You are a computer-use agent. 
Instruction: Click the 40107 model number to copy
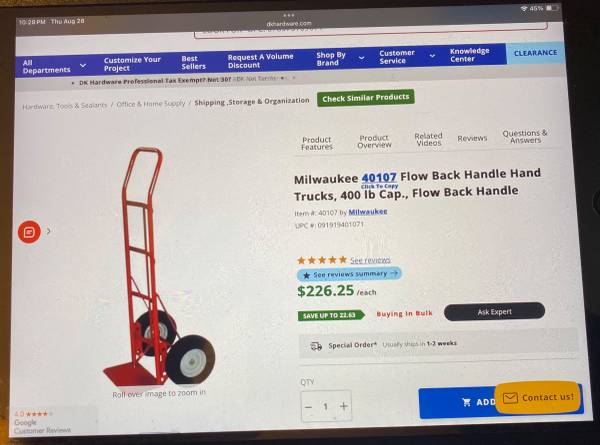tap(379, 178)
